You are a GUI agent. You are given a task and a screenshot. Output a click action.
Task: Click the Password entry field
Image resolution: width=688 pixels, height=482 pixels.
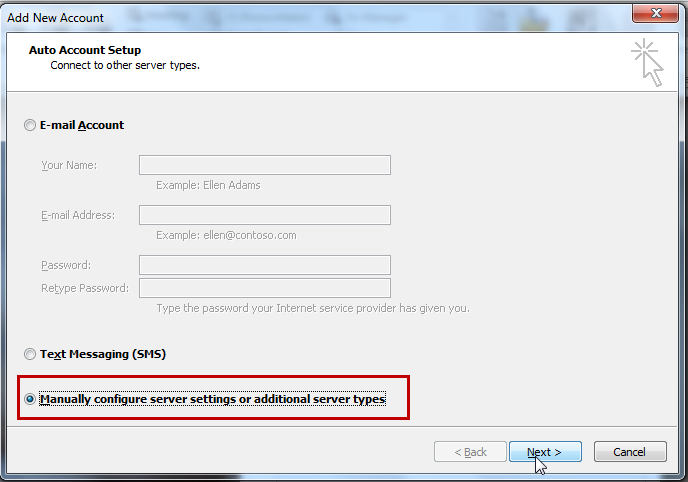tap(264, 265)
